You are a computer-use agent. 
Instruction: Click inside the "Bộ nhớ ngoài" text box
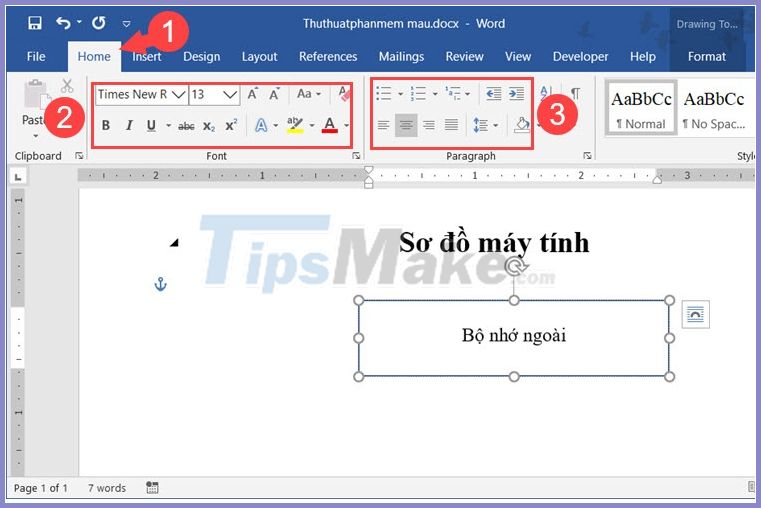click(x=513, y=336)
